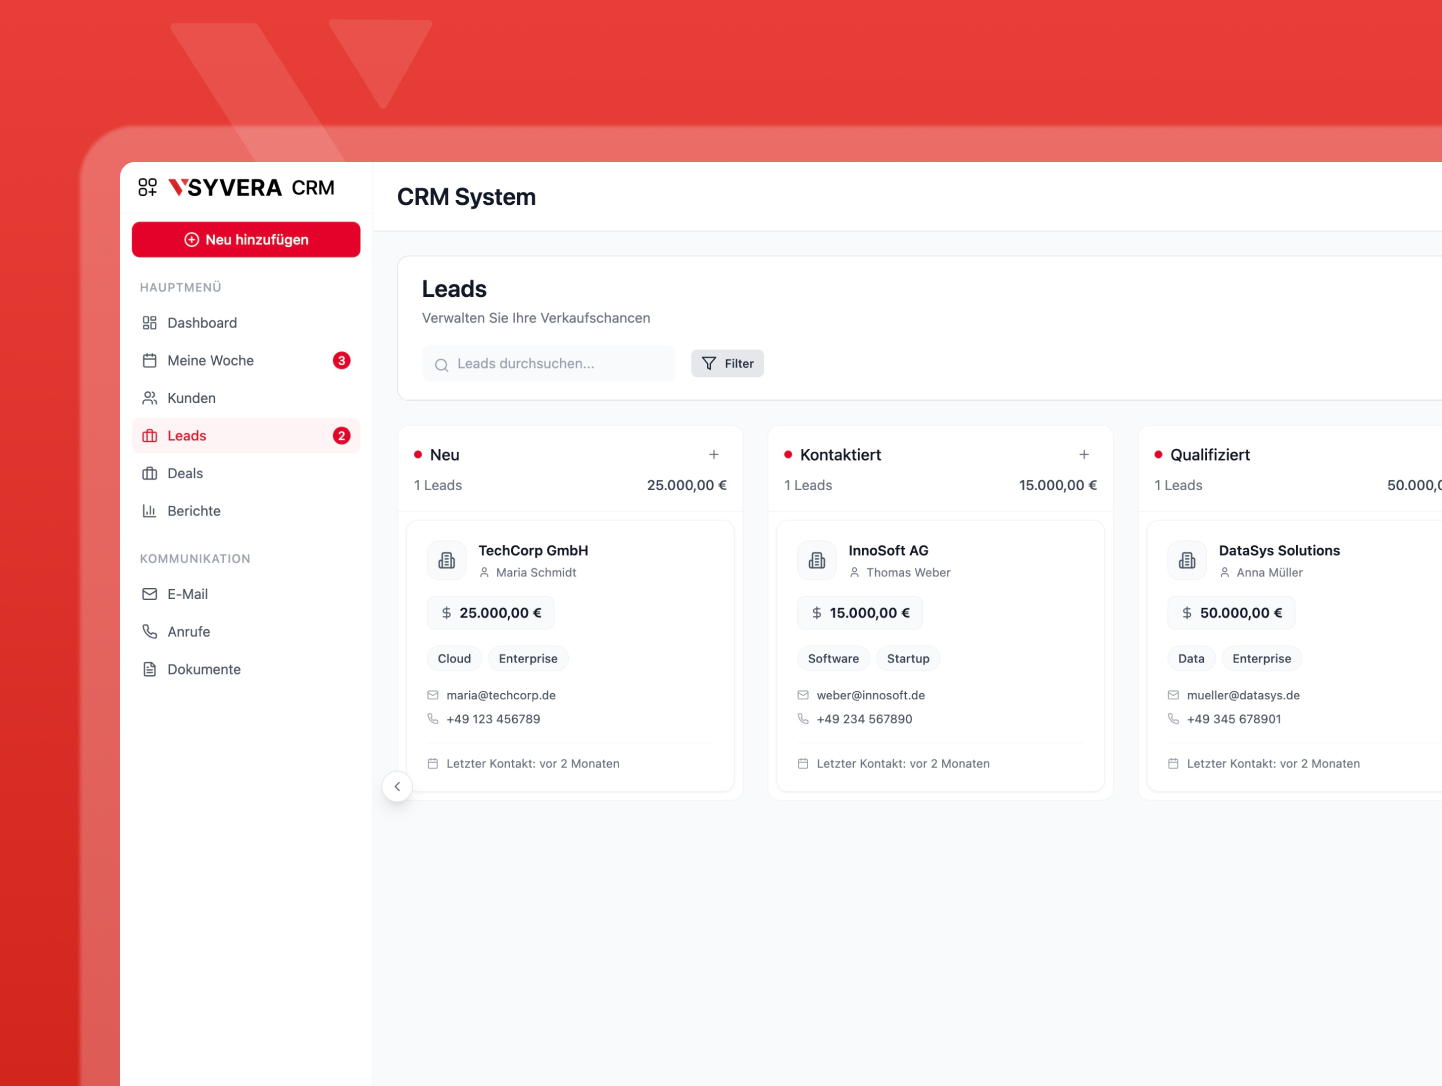Screen dimensions: 1442x1086
Task: Open the Kunden menu entry
Action: (191, 397)
